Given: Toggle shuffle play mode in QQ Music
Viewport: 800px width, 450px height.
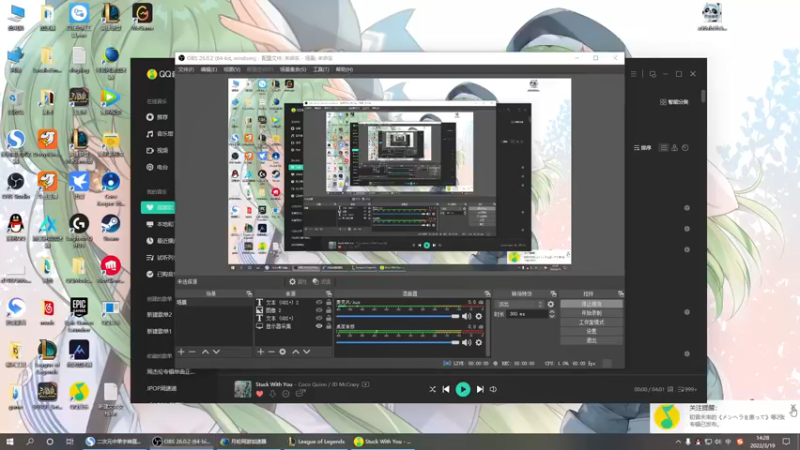Looking at the screenshot, I should pyautogui.click(x=432, y=389).
